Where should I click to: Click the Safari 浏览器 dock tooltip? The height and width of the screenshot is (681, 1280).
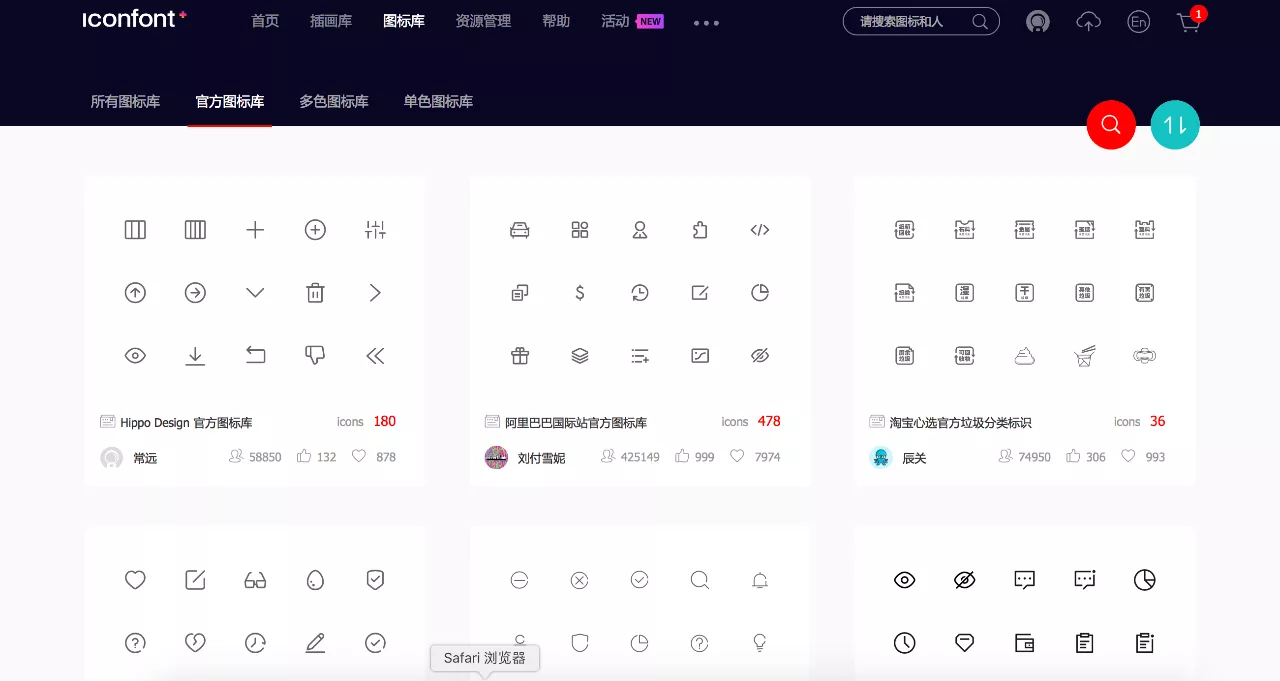click(x=485, y=658)
